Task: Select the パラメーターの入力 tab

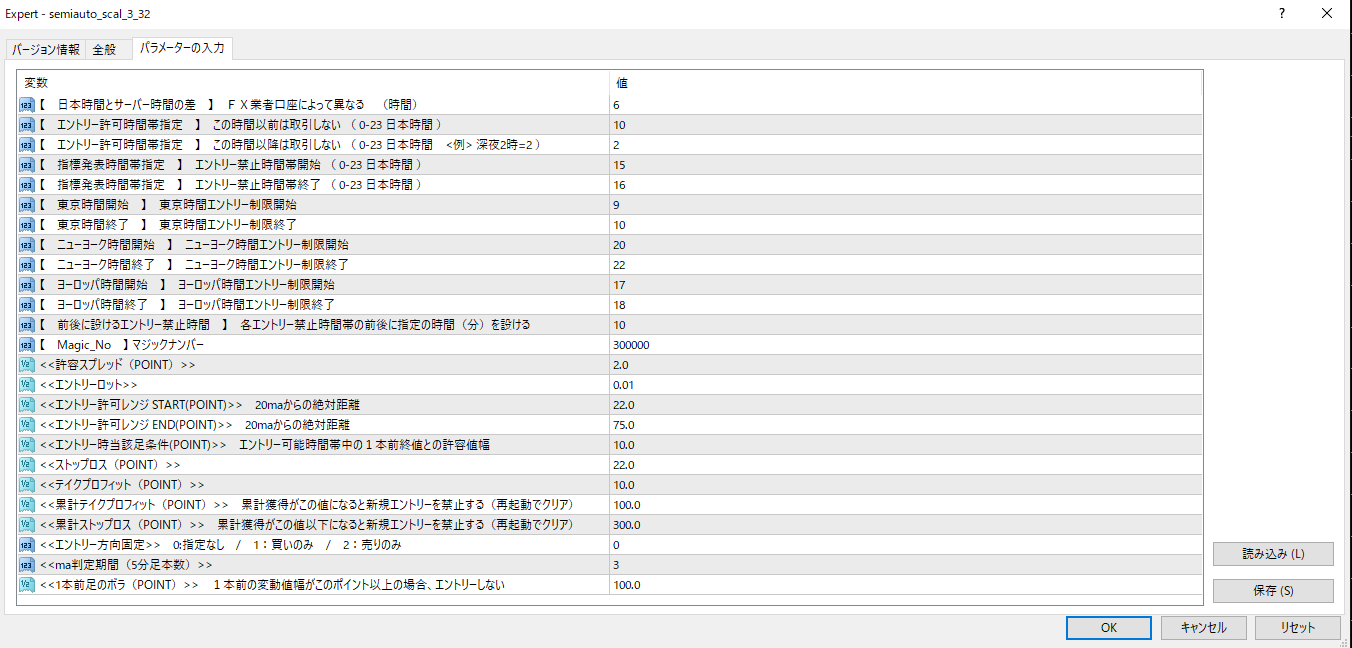Action: [182, 48]
